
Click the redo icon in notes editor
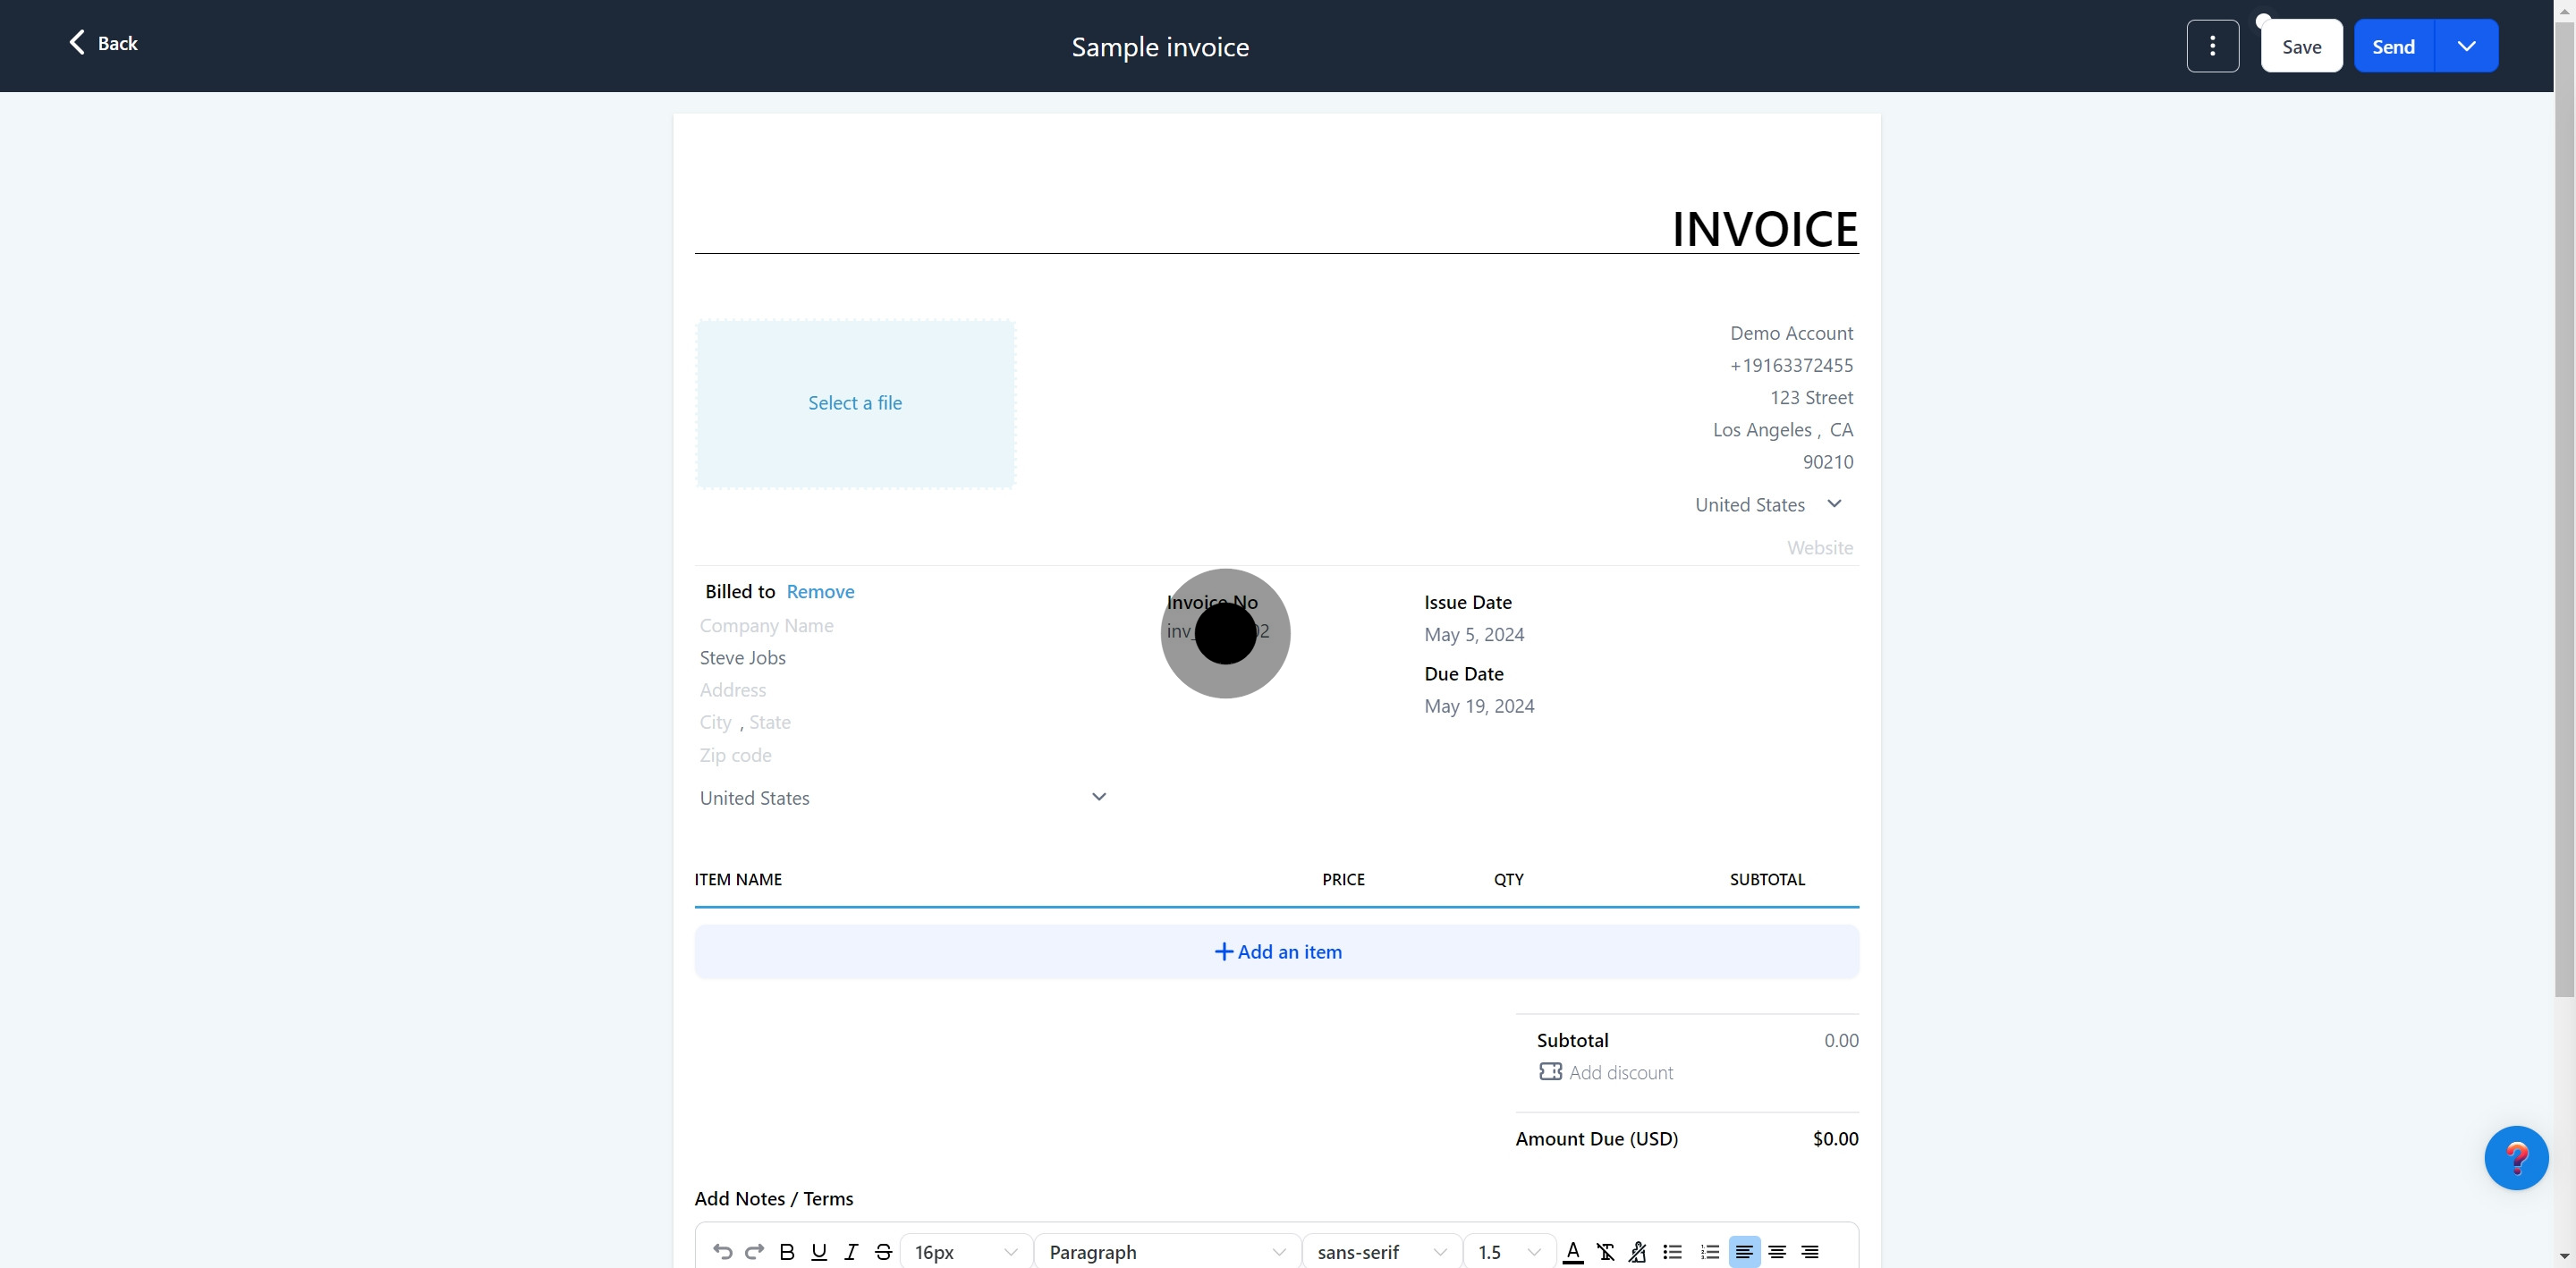click(x=755, y=1251)
